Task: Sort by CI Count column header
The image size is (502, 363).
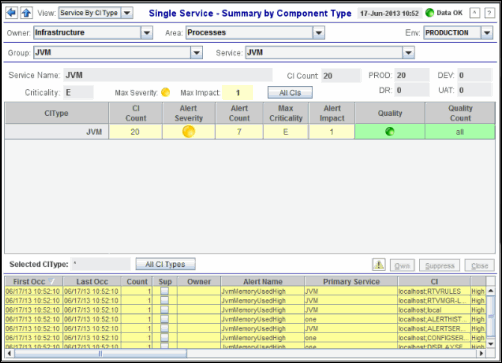Action: coord(136,113)
